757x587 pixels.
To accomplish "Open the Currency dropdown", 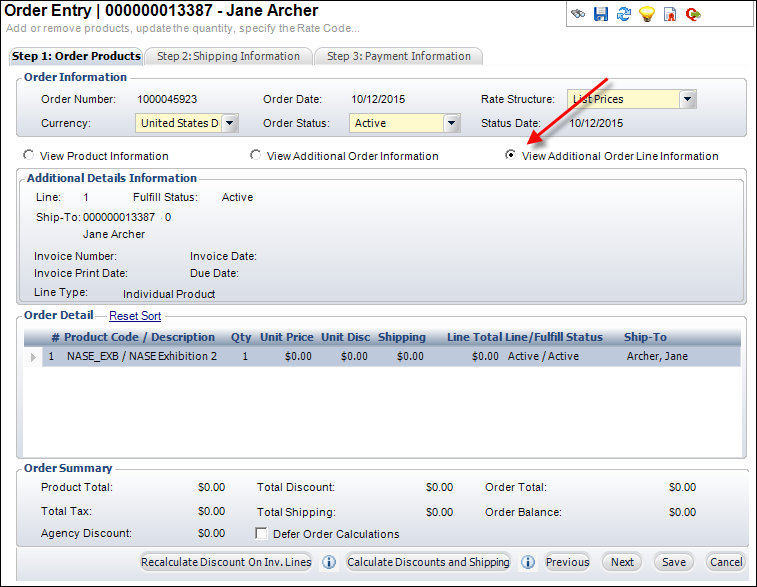I will [230, 123].
